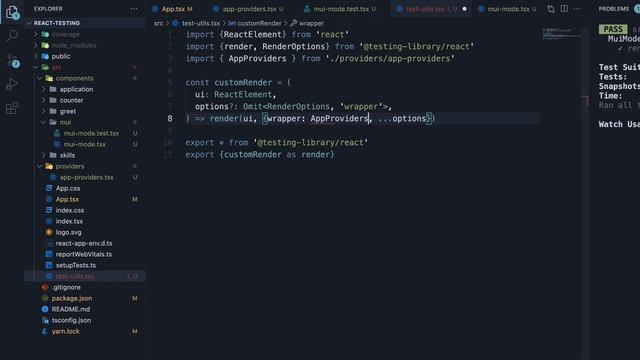640x360 pixels.
Task: Expand the node_modules folder
Action: tap(74, 45)
